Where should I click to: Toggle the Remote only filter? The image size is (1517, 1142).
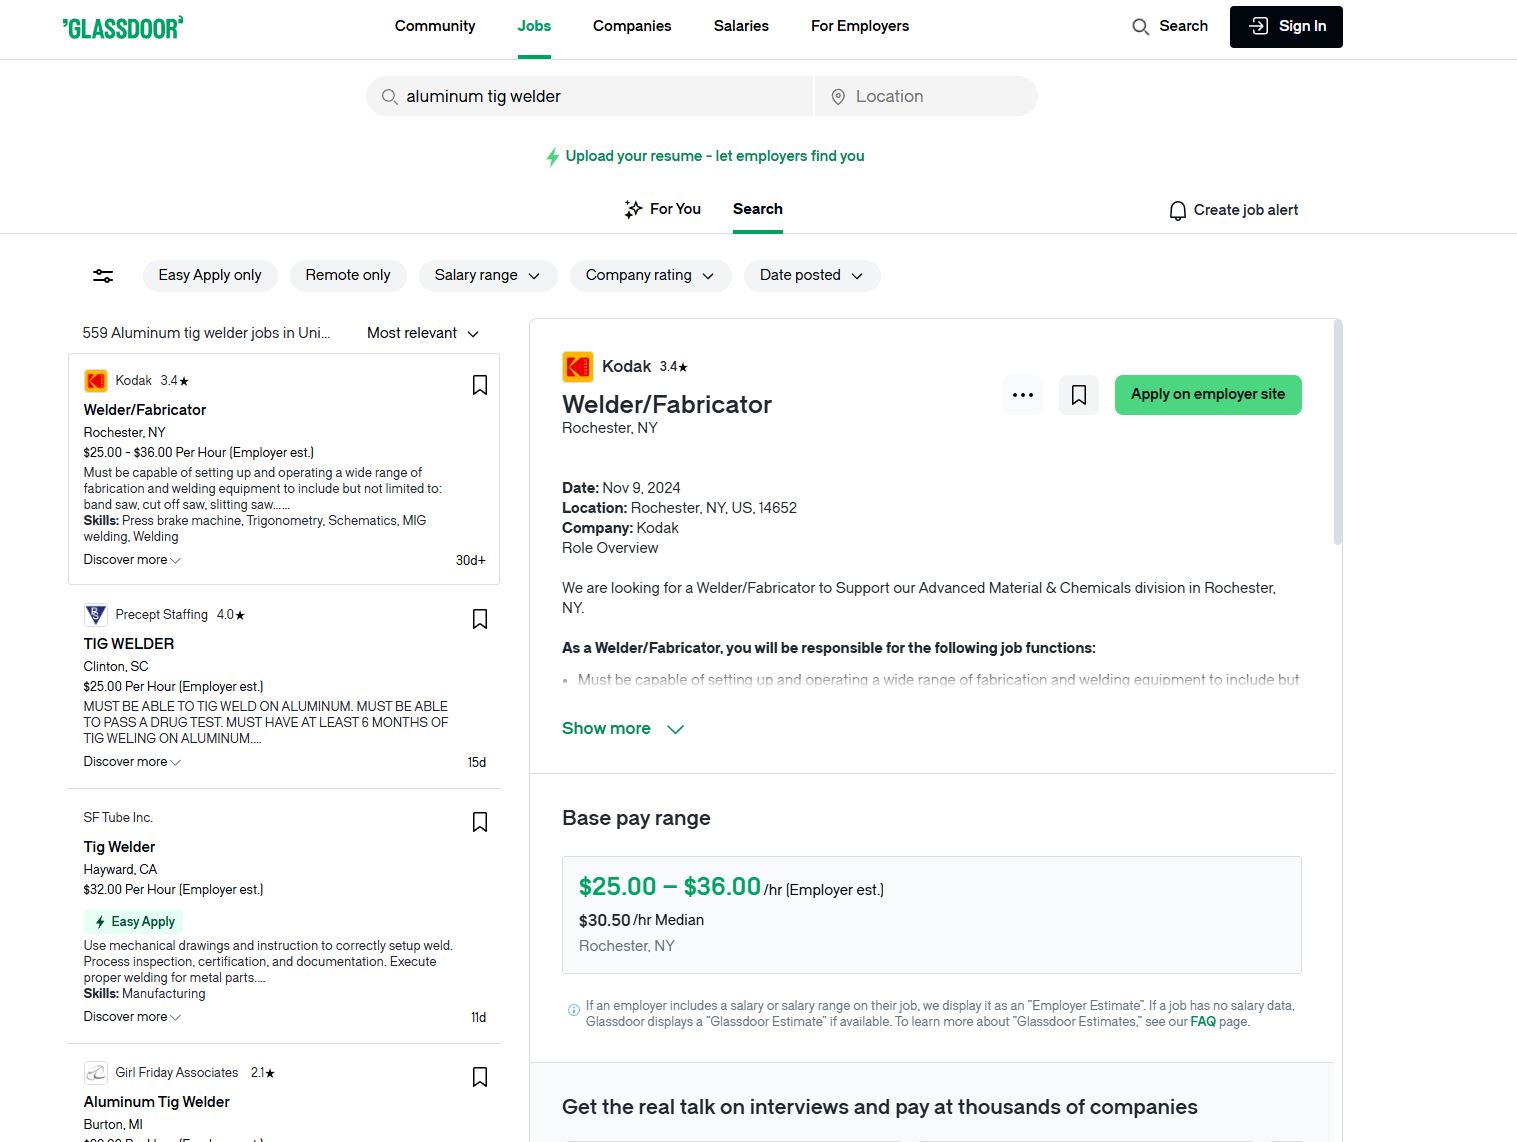click(348, 275)
